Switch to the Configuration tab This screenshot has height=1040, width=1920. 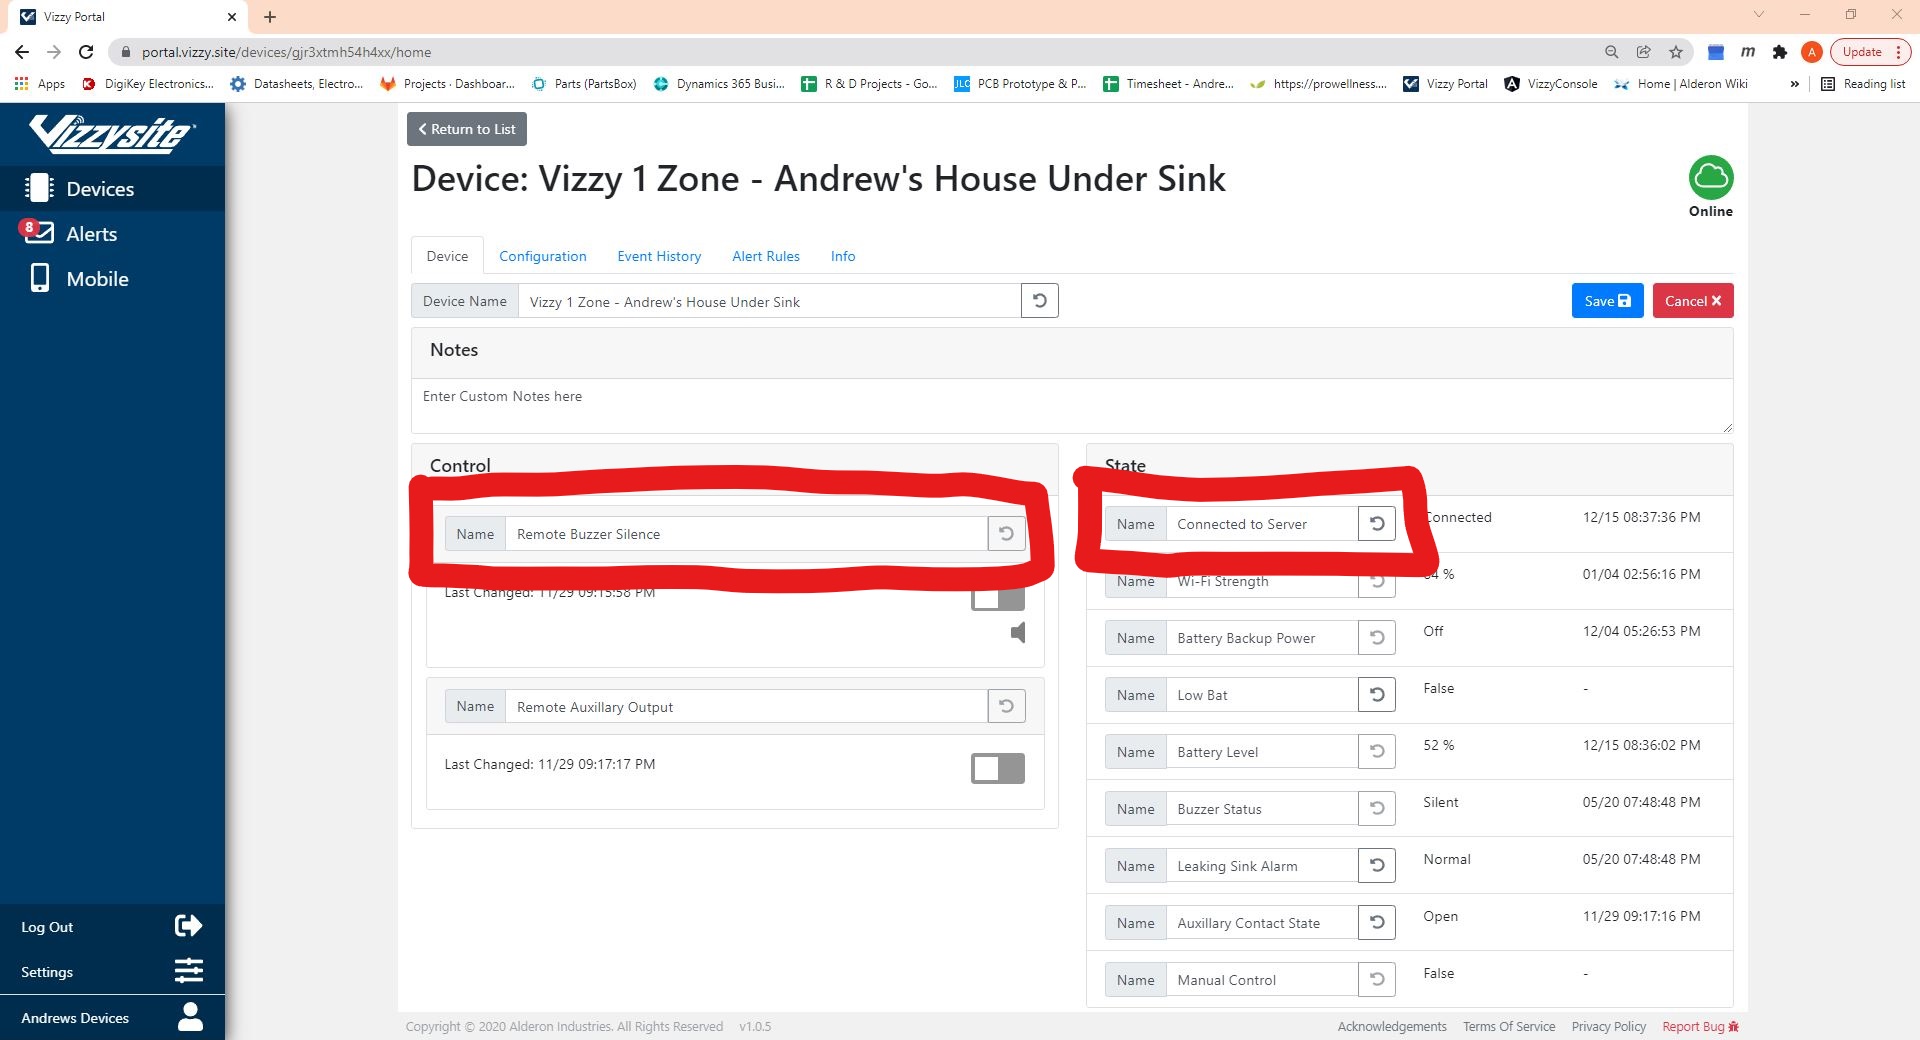coord(542,256)
